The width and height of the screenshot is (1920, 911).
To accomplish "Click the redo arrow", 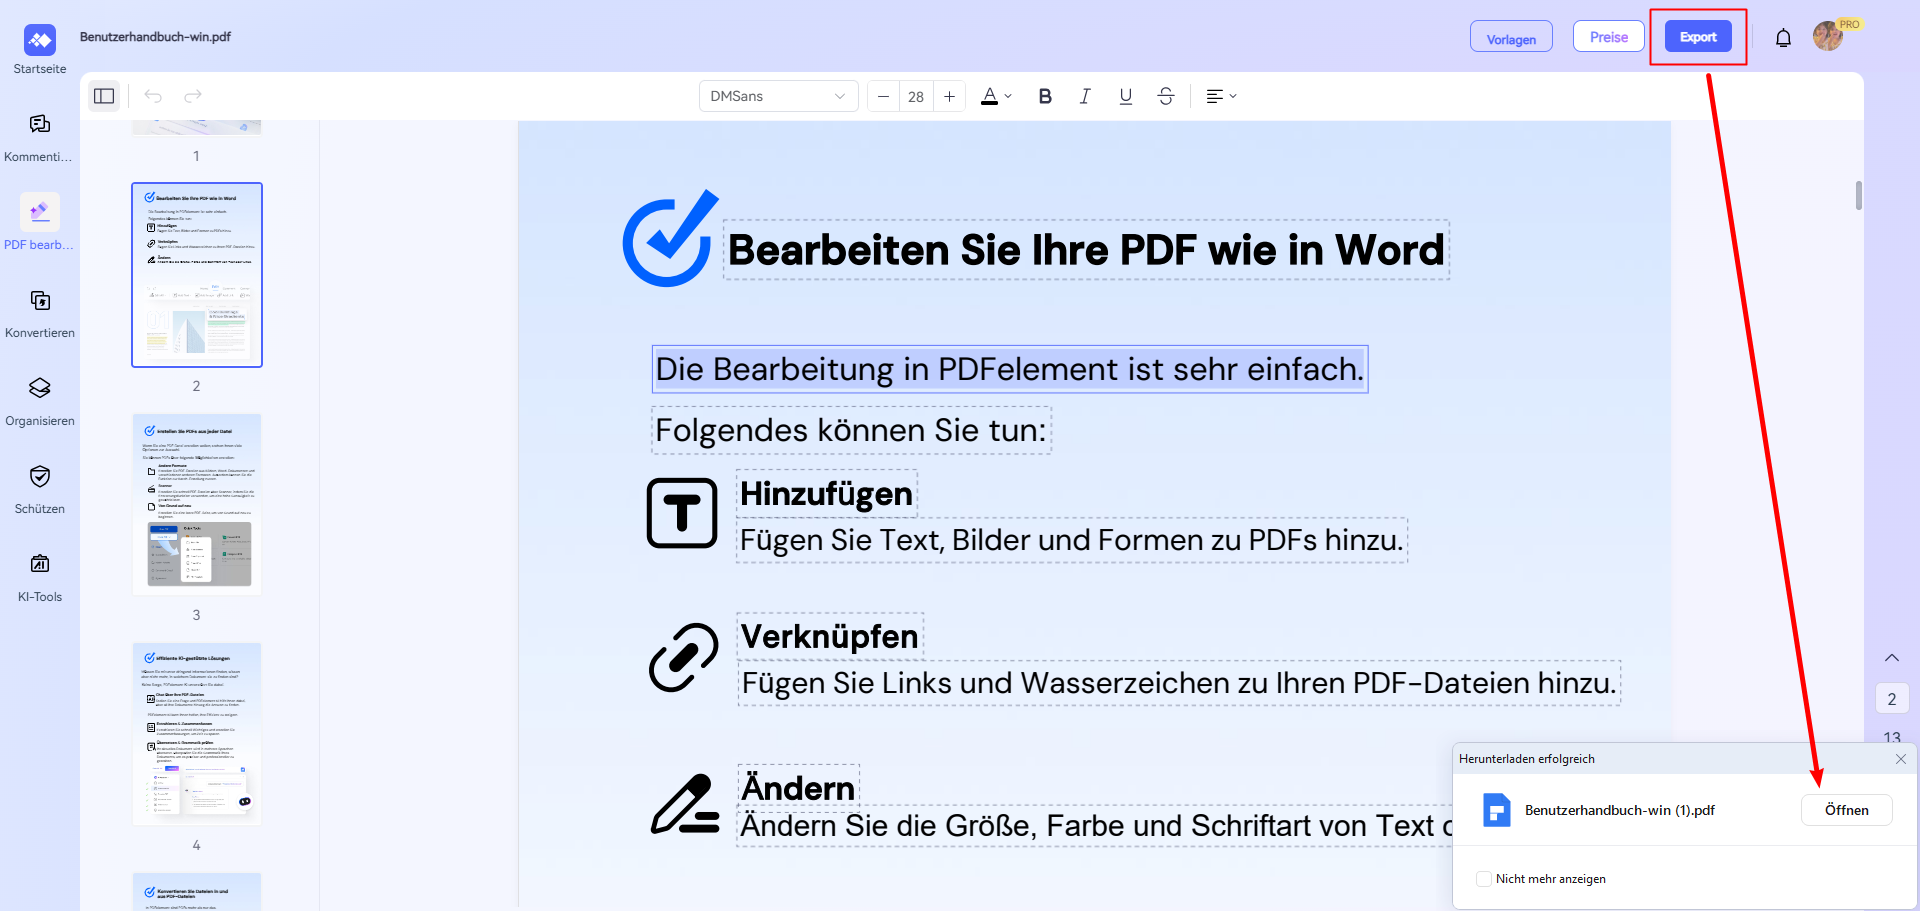I will (193, 96).
